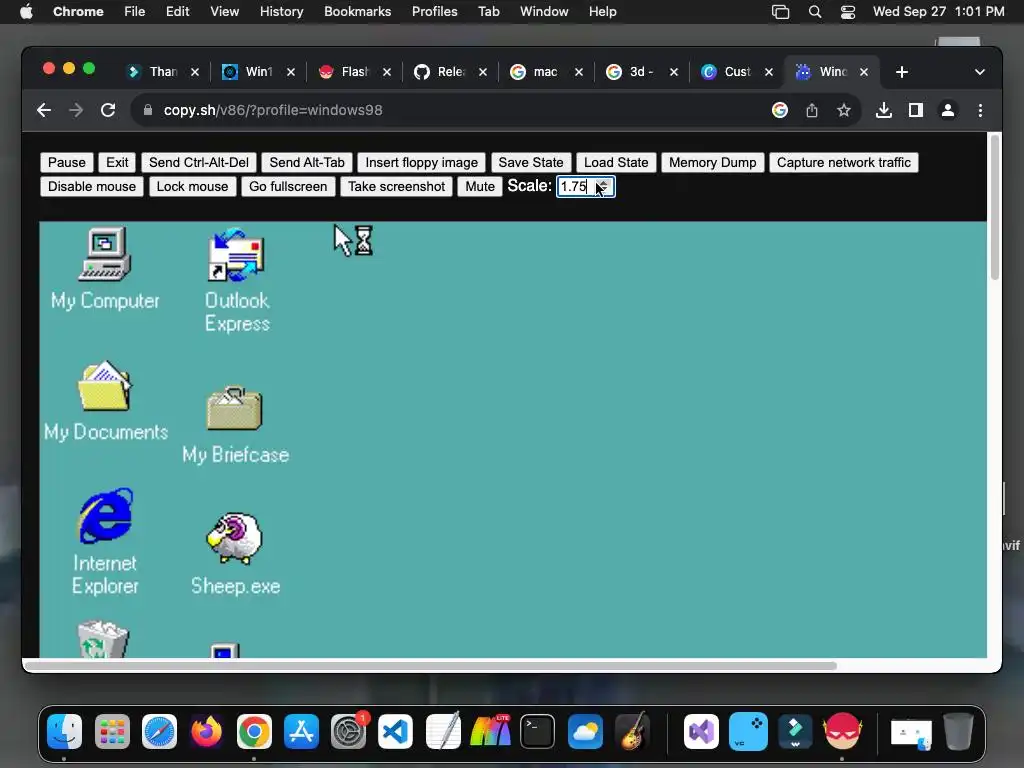Open the Chrome profile avatar
The height and width of the screenshot is (768, 1024).
[x=948, y=110]
